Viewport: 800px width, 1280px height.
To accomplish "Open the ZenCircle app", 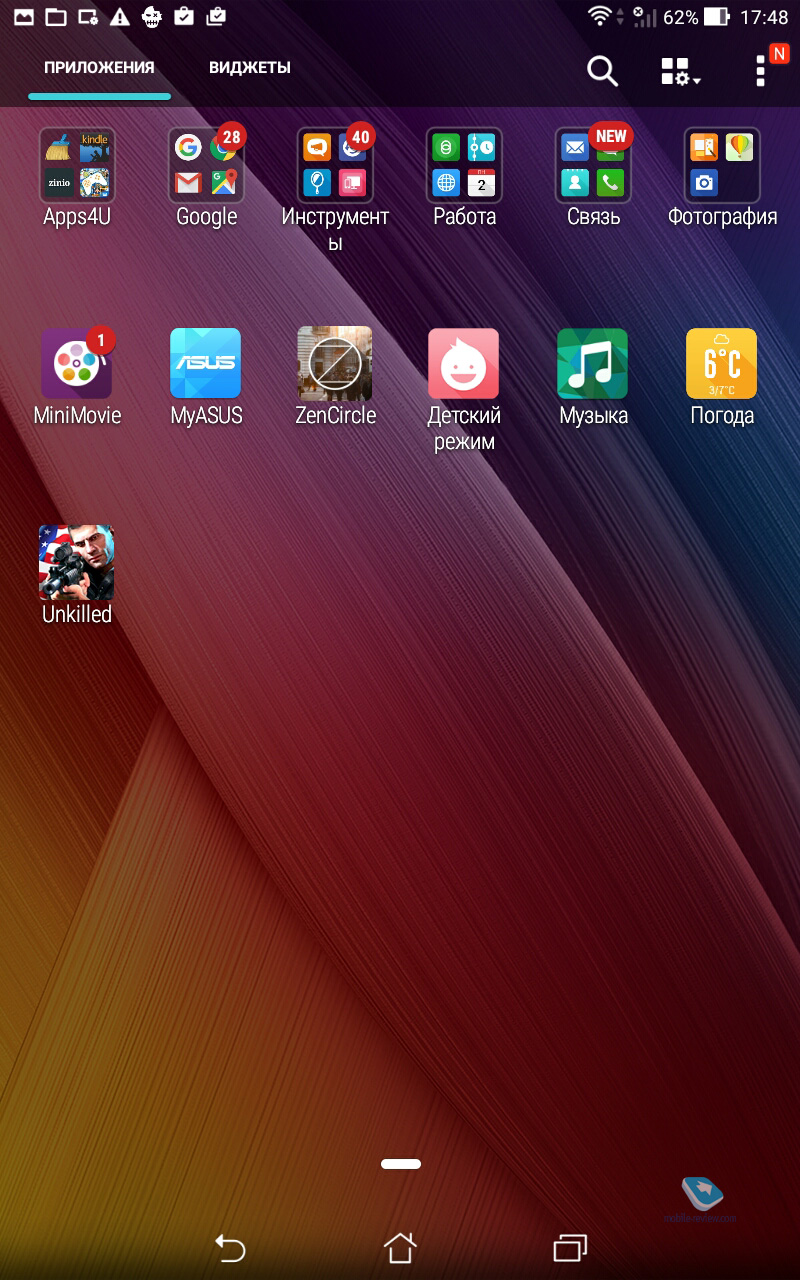I will pos(335,365).
